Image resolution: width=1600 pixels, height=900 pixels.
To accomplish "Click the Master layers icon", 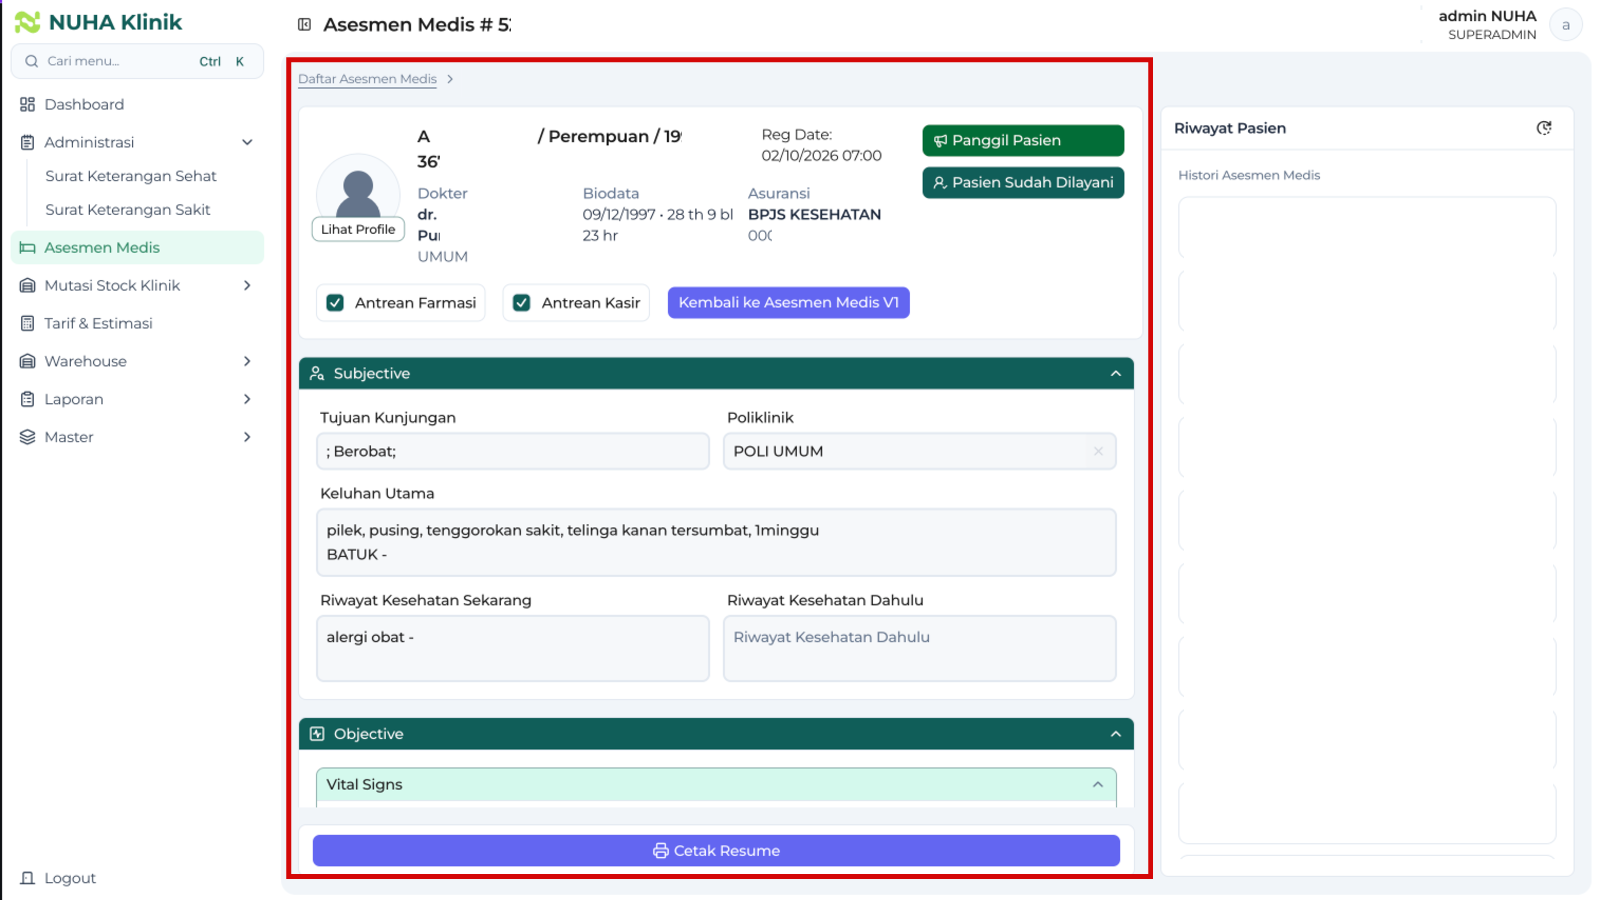I will pyautogui.click(x=27, y=437).
